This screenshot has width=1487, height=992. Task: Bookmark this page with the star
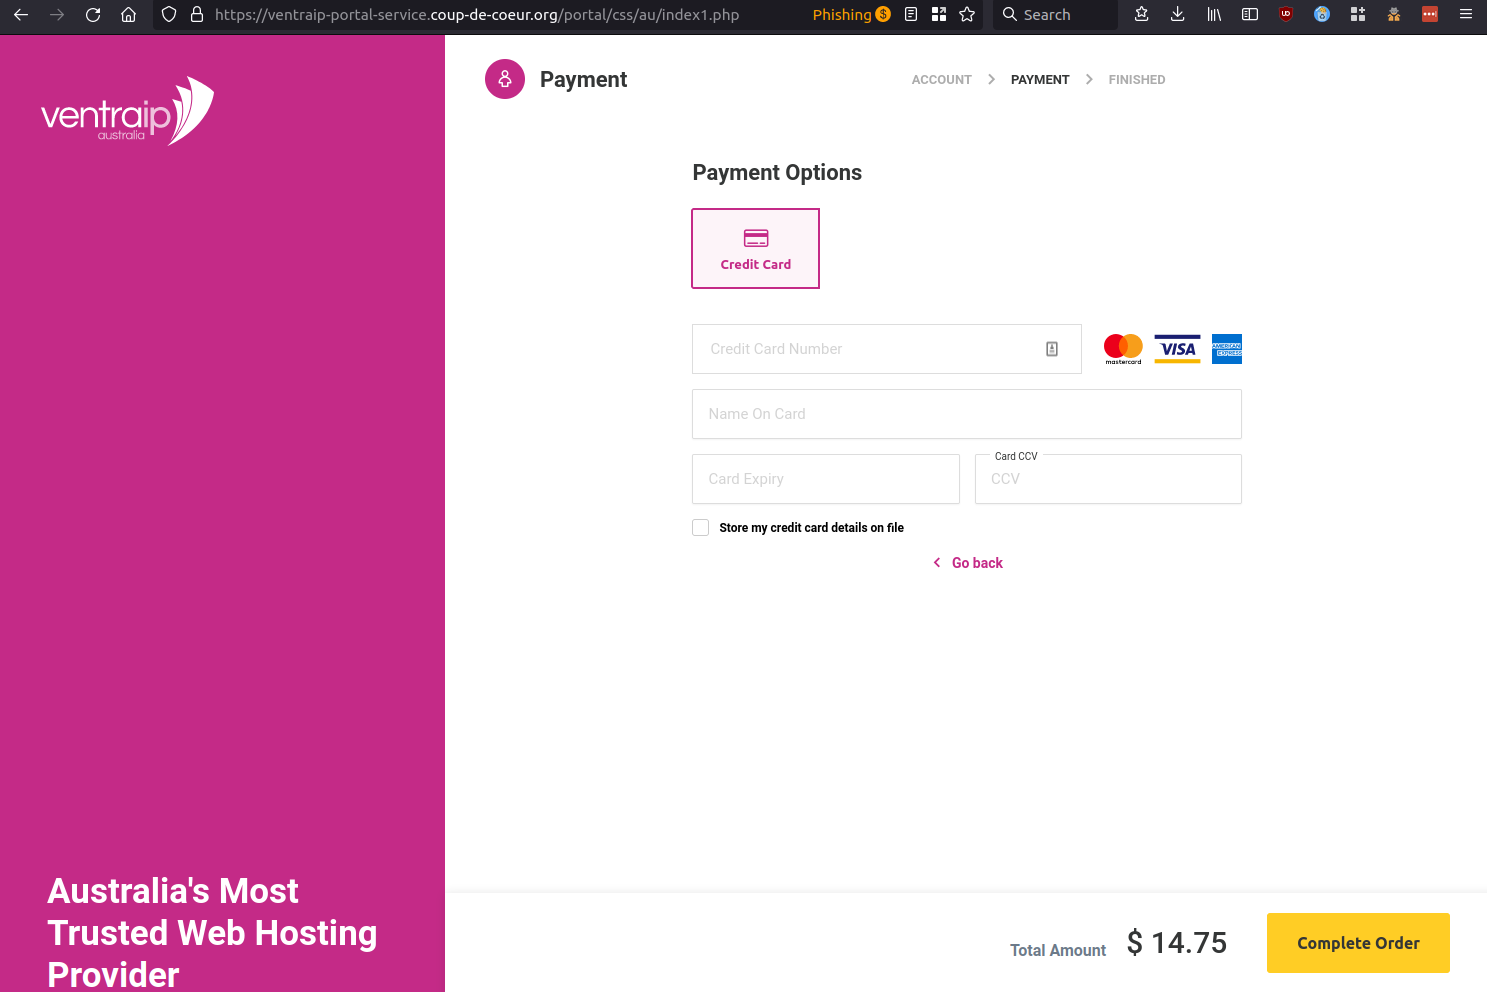click(x=966, y=14)
